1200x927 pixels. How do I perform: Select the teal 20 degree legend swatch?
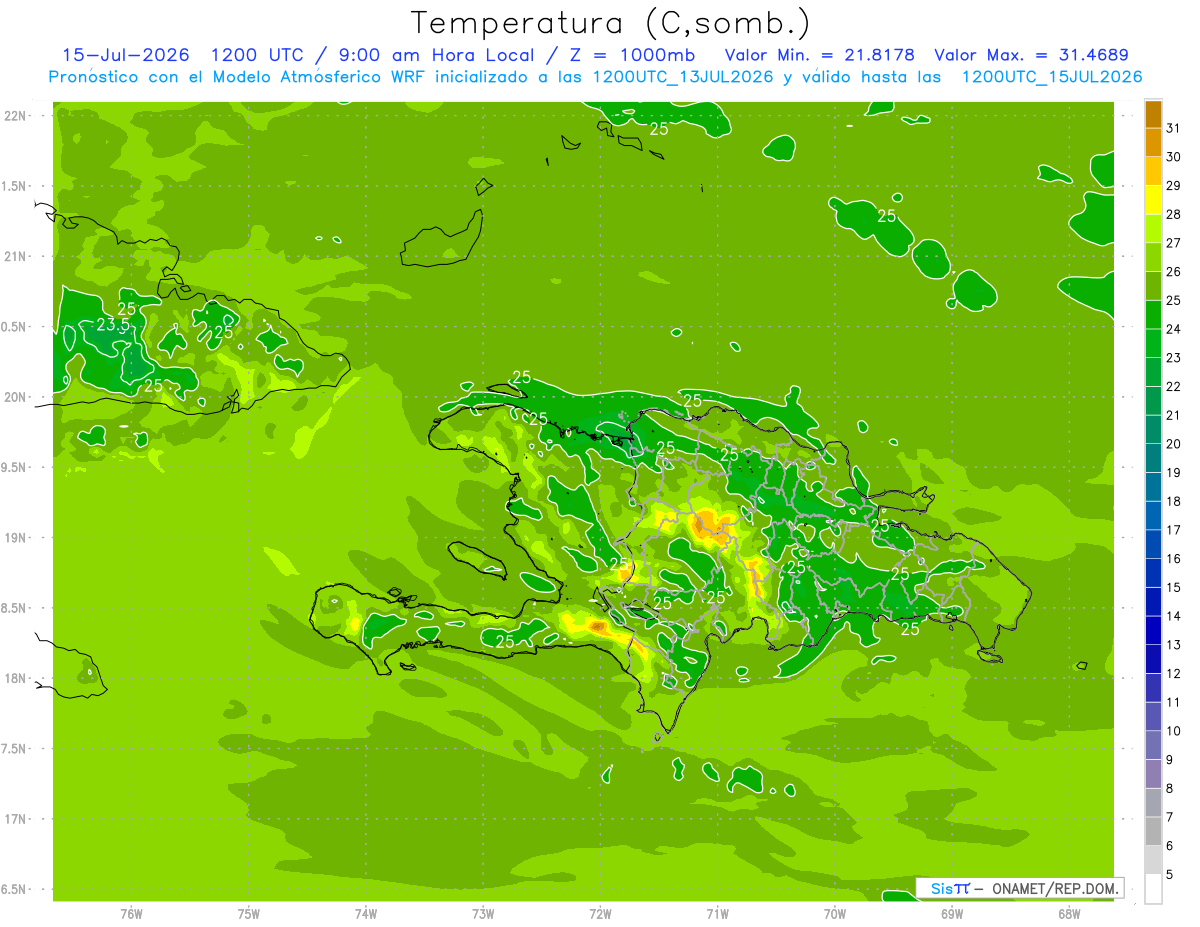[x=1153, y=430]
